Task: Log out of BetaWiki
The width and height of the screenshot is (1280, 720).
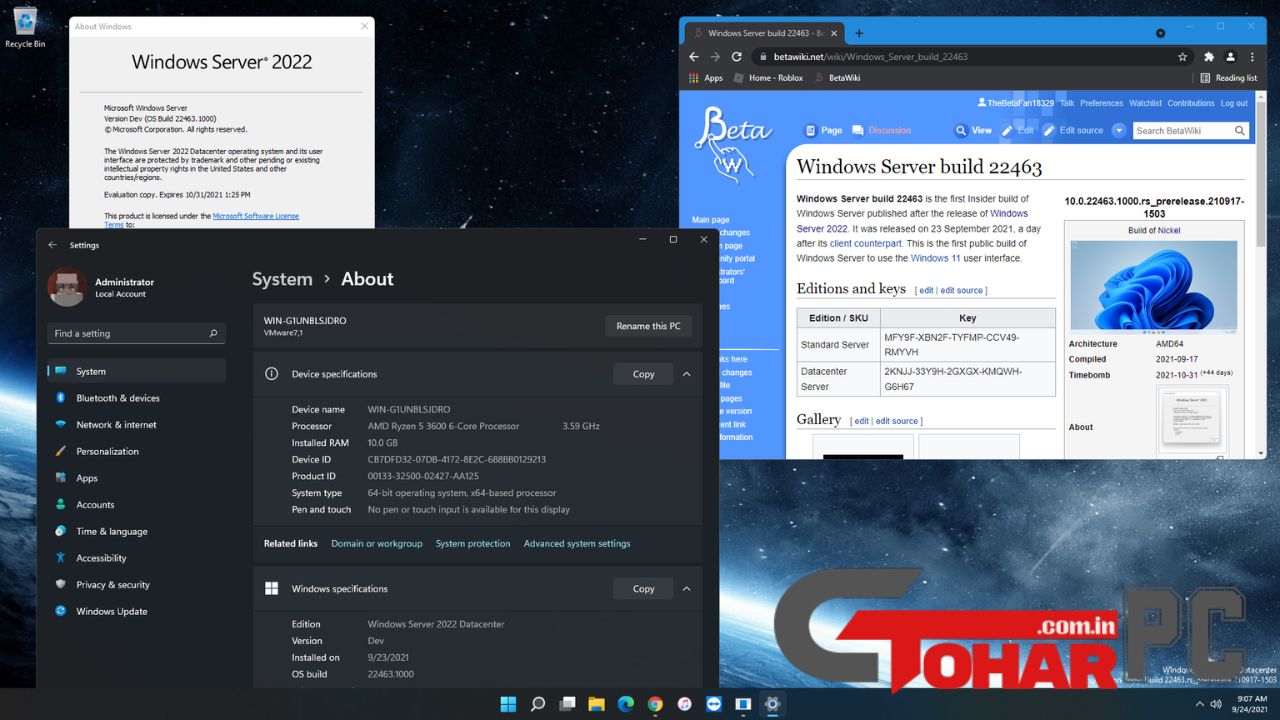Action: [1234, 103]
